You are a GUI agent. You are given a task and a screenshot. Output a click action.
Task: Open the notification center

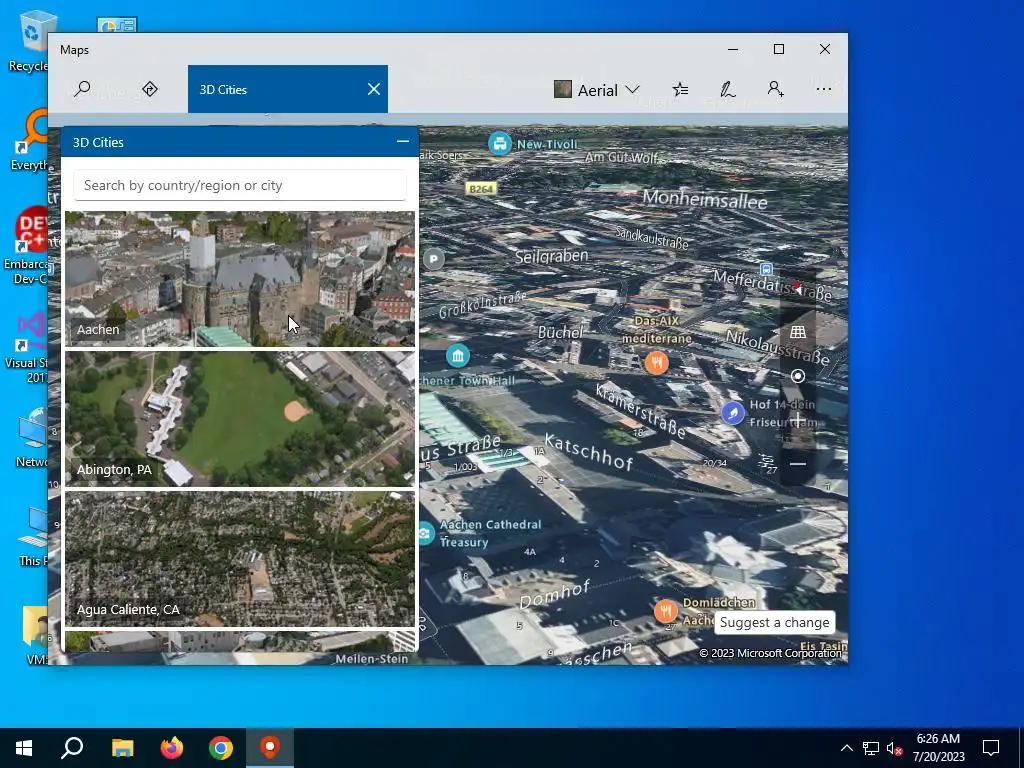[991, 748]
